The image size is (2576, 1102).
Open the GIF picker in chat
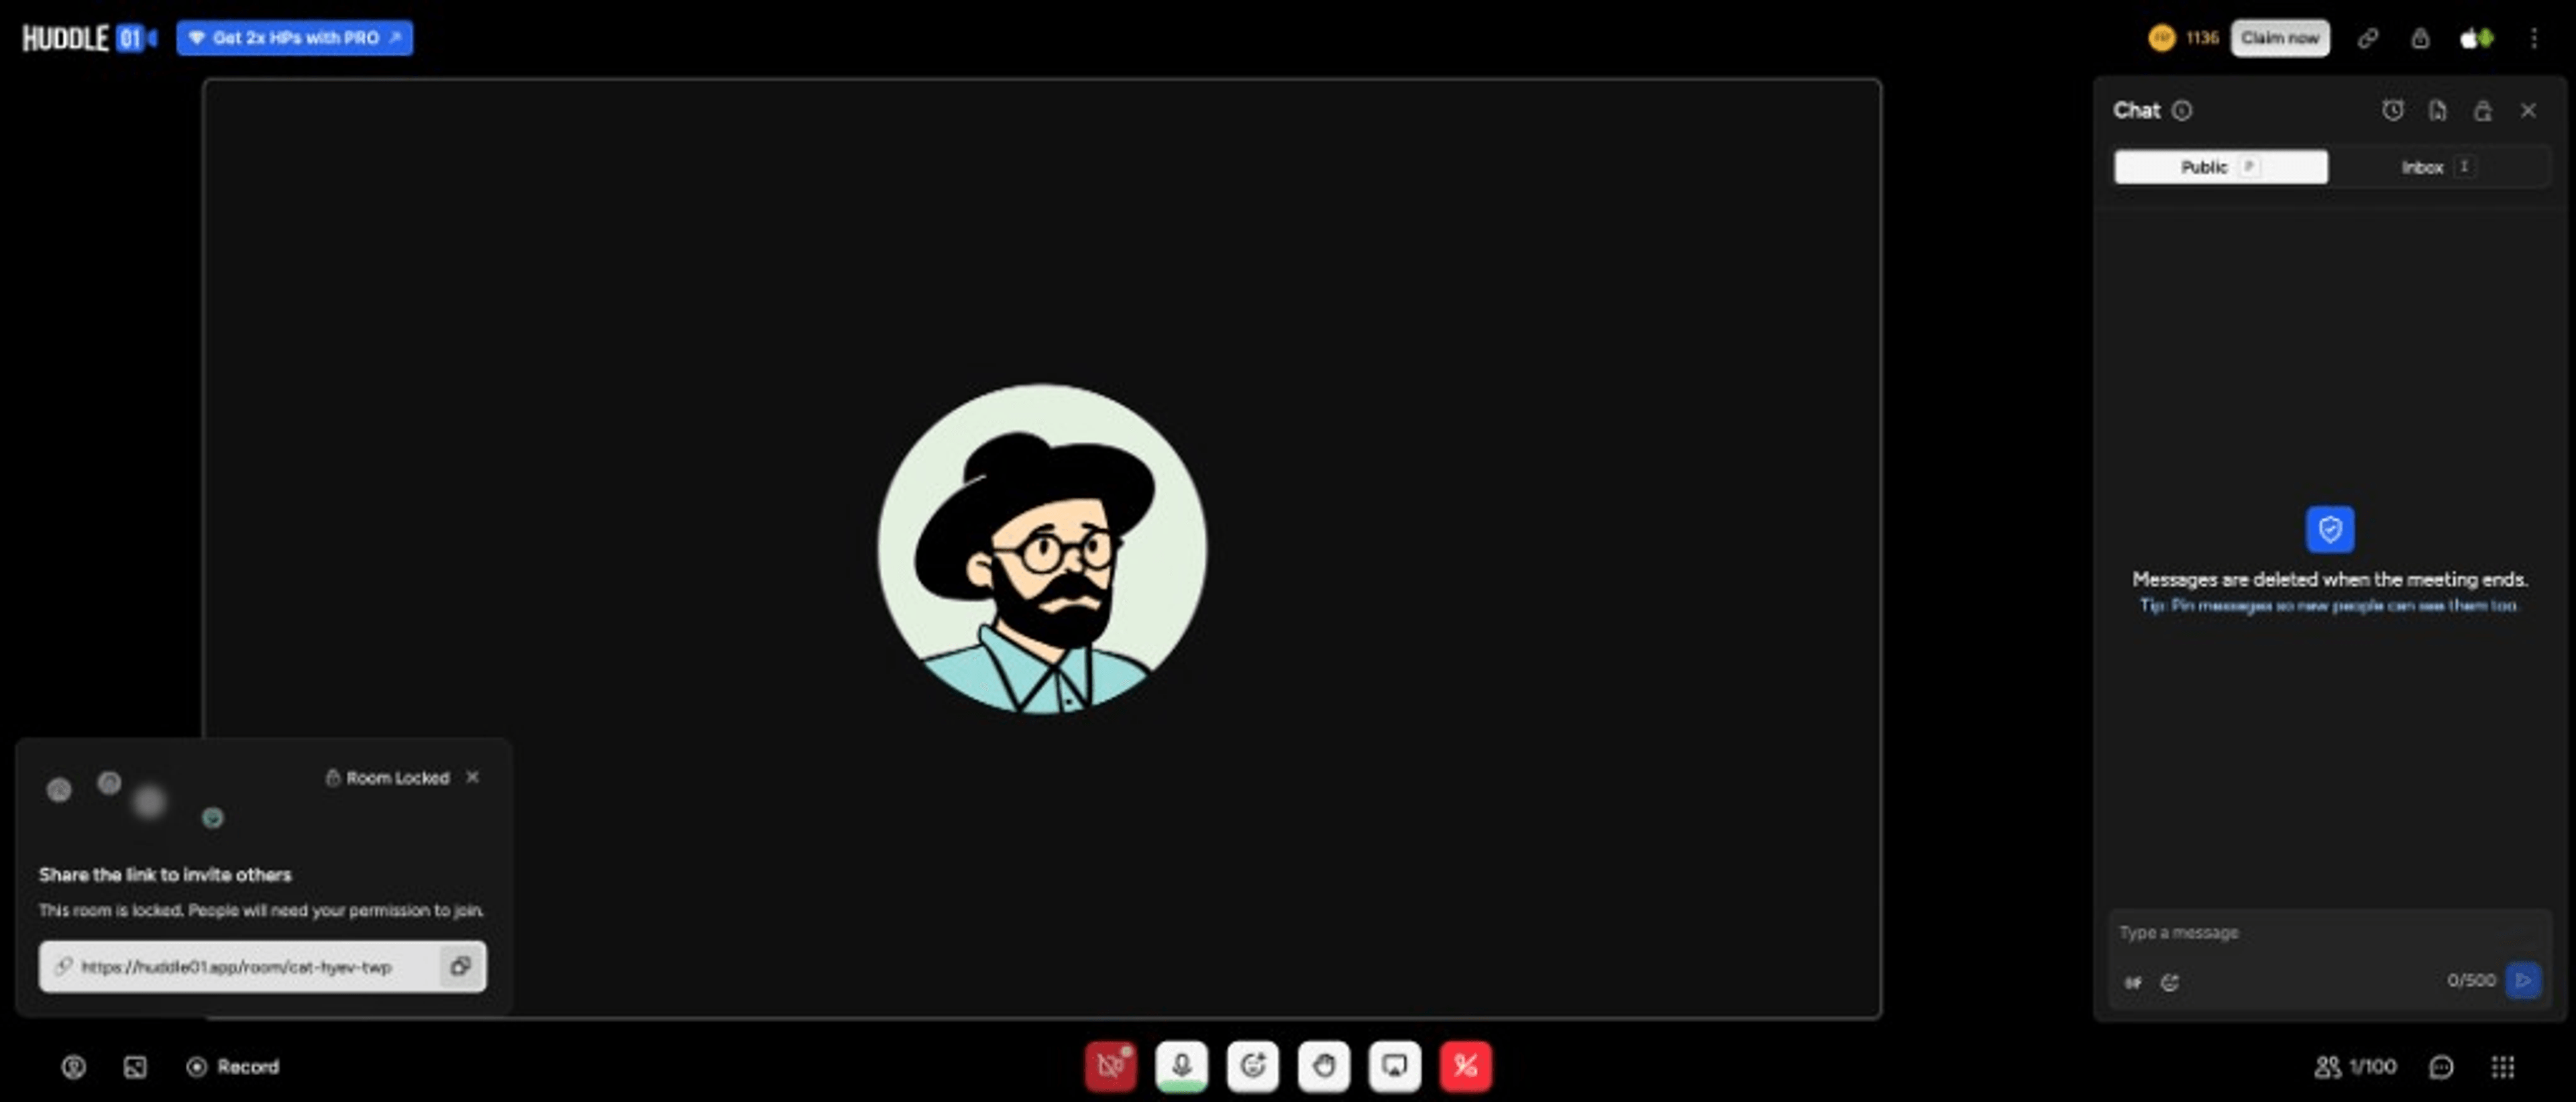coord(2133,982)
